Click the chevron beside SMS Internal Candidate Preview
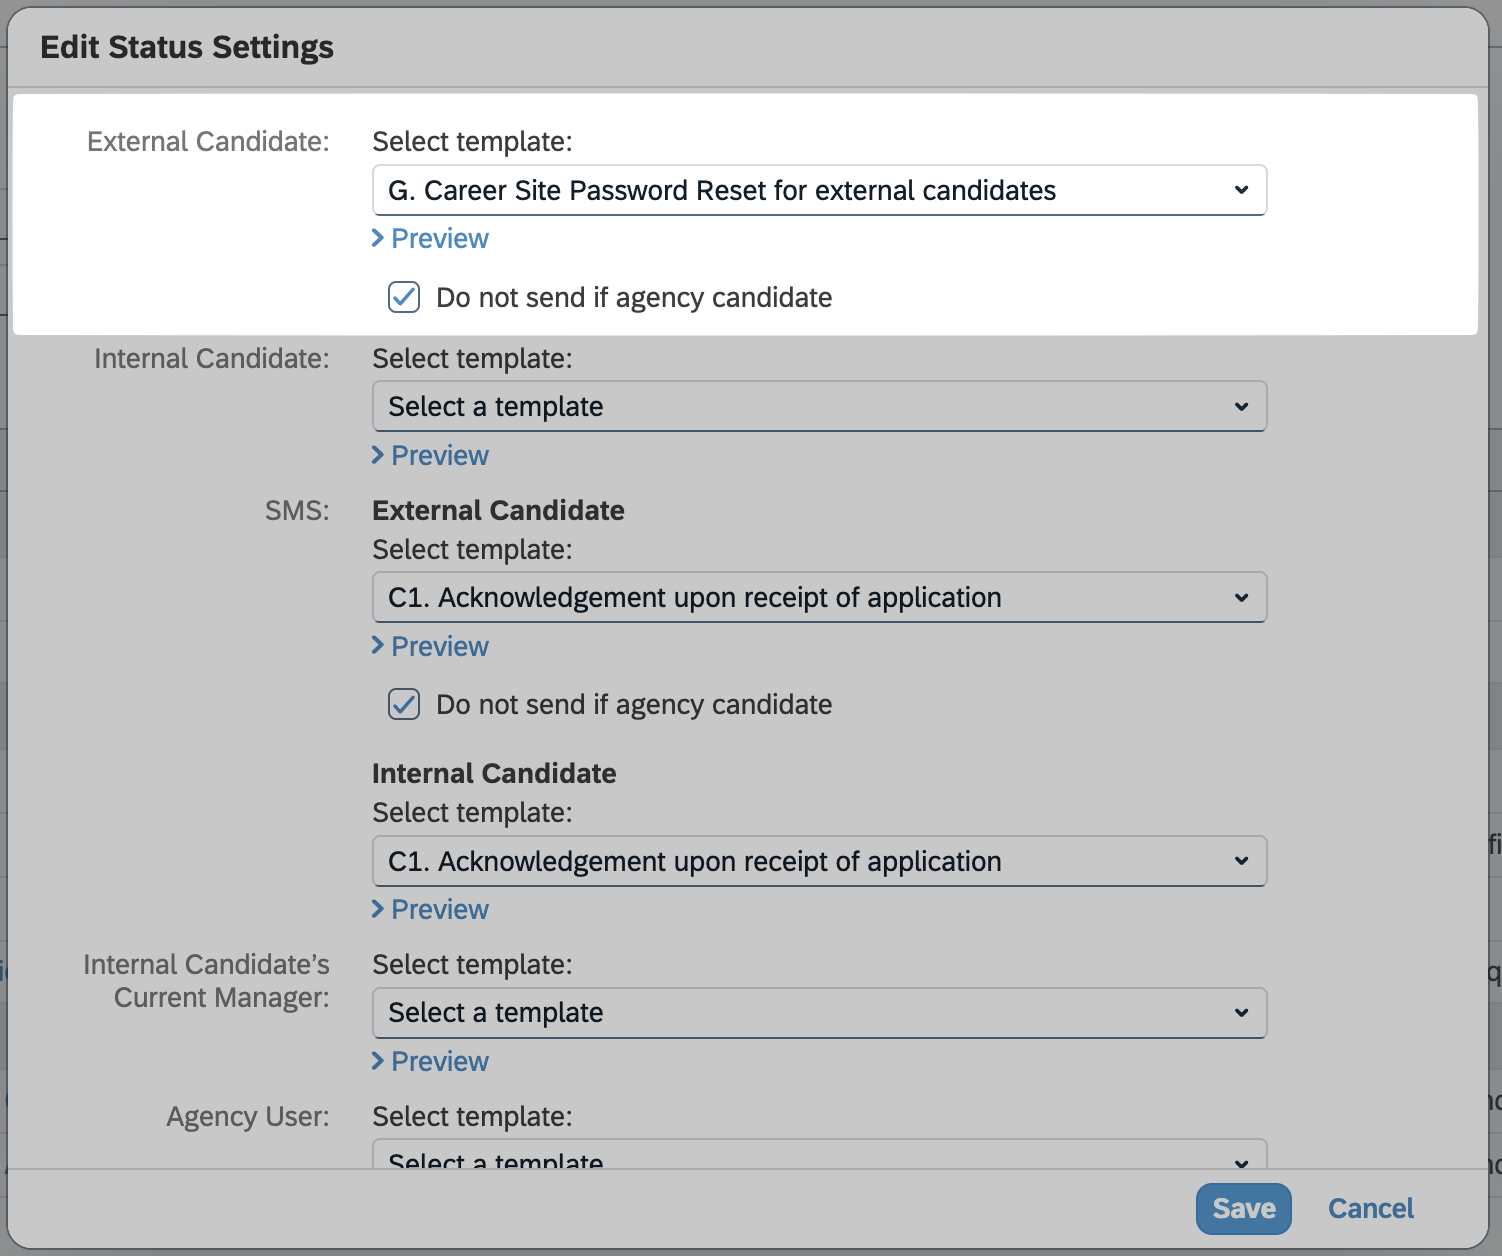 (x=378, y=909)
